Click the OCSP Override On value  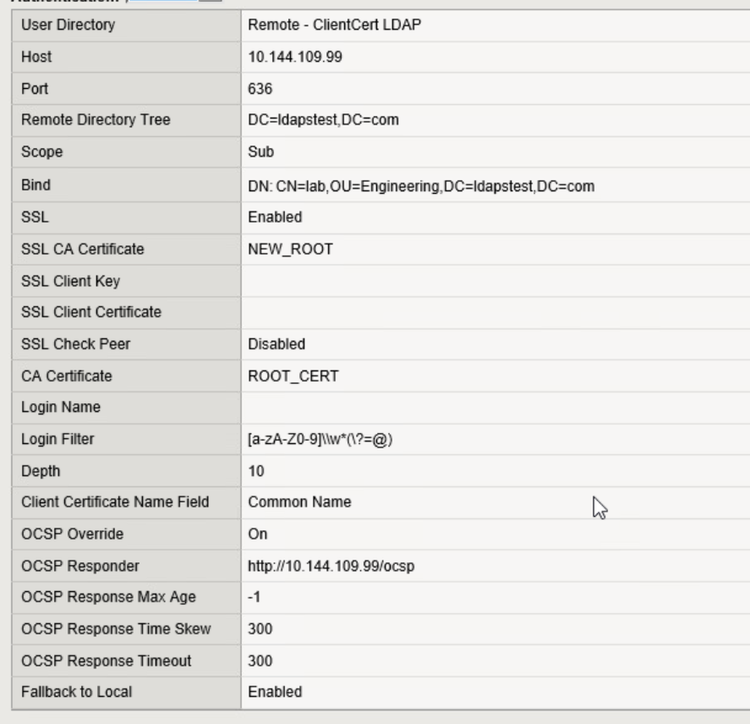click(258, 534)
